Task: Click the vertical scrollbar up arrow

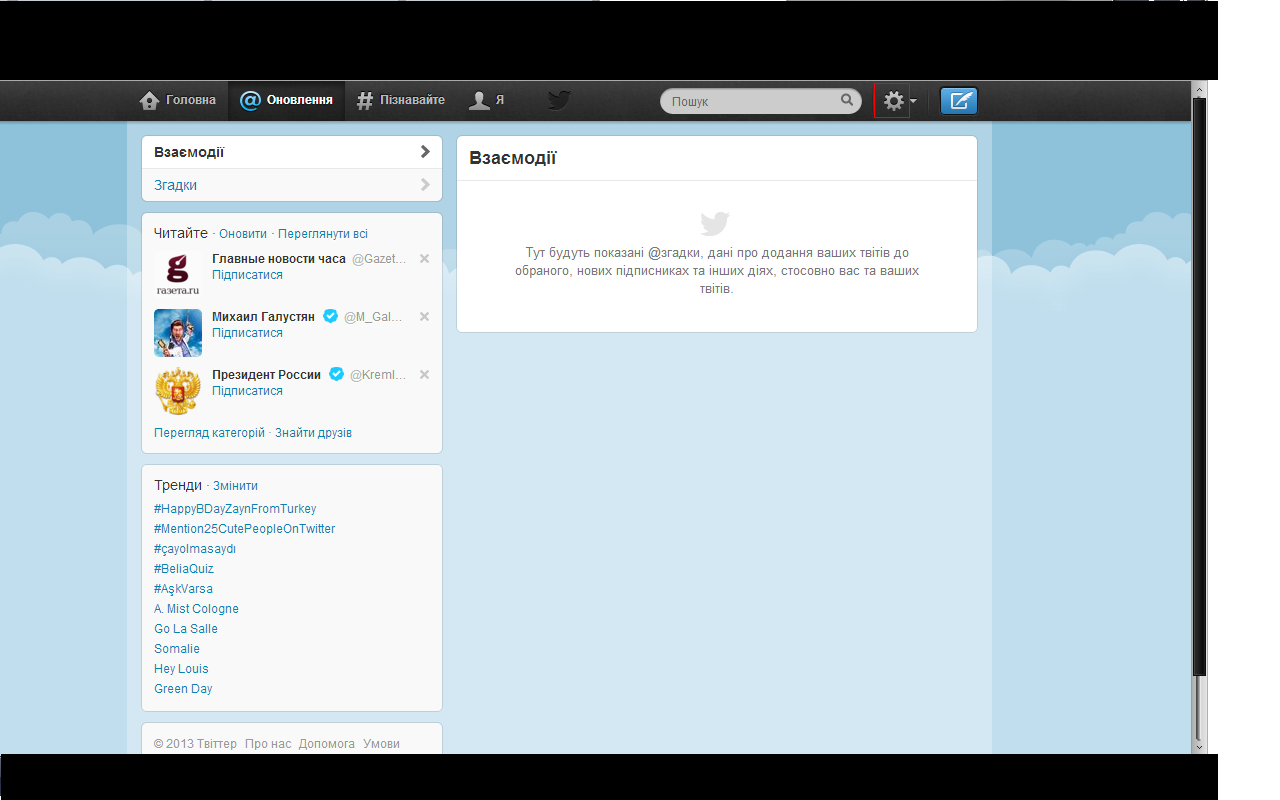Action: [x=1200, y=90]
